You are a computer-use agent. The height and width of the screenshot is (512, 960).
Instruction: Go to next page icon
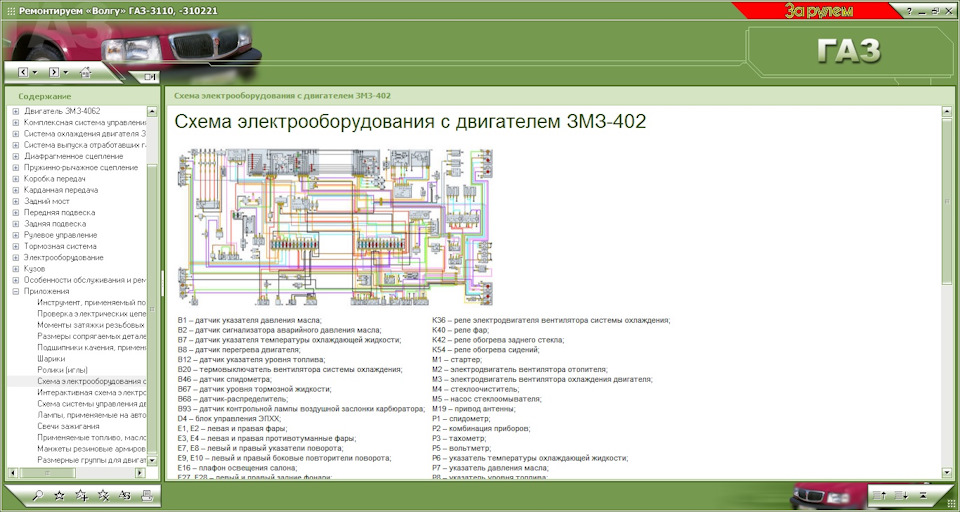901,495
